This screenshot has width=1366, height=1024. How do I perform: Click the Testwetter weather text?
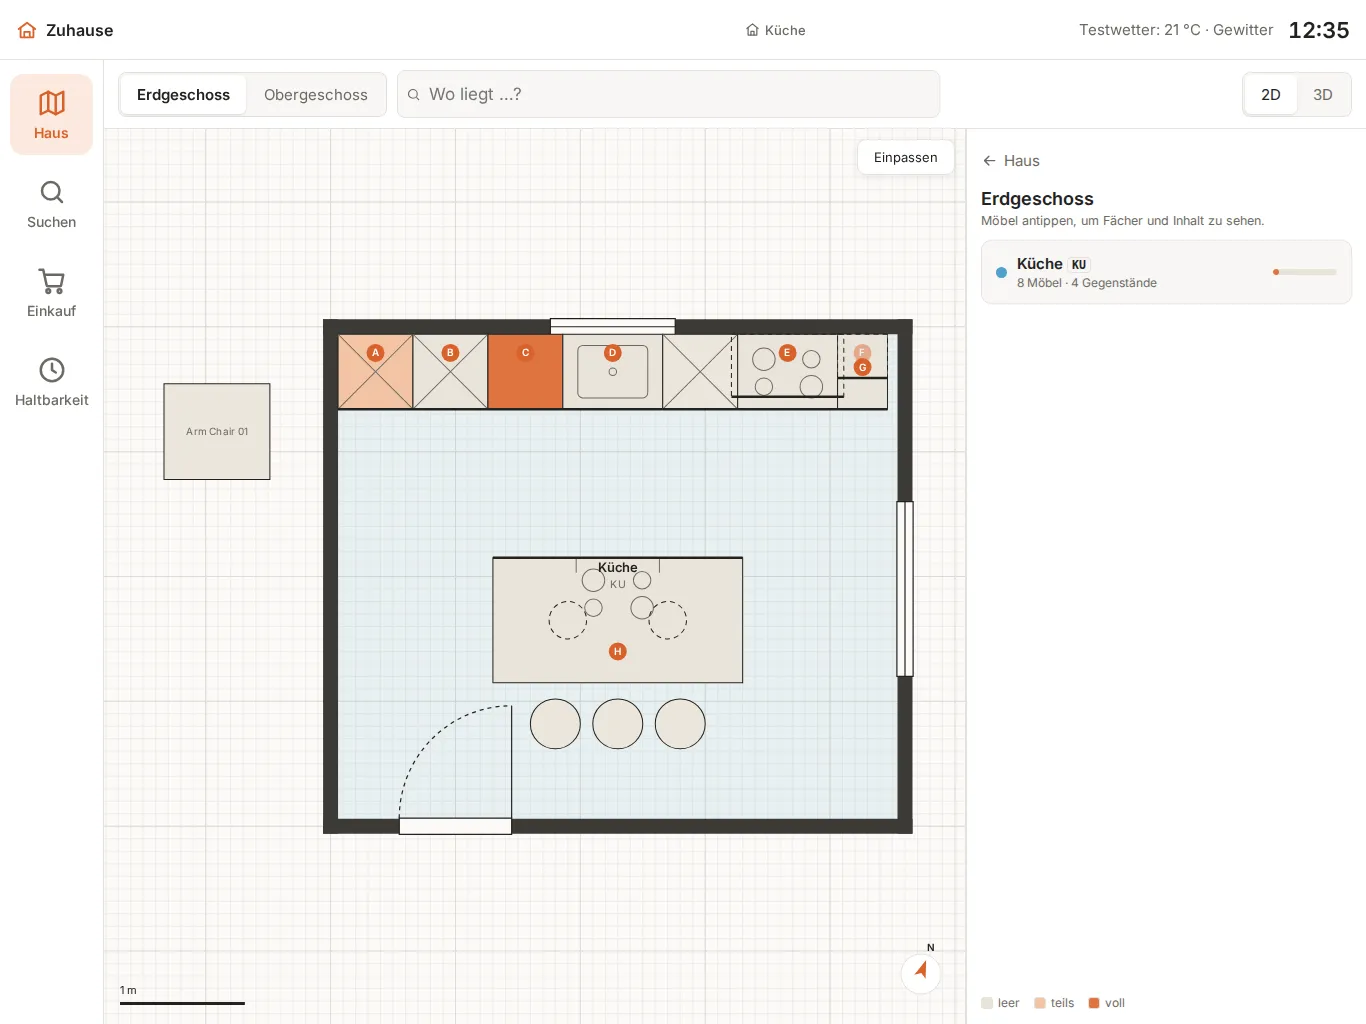pos(1176,30)
